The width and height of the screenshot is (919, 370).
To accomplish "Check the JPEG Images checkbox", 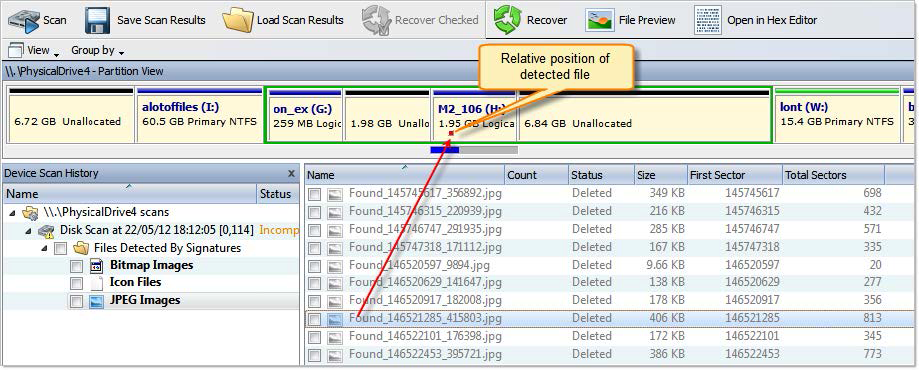I will coord(76,301).
